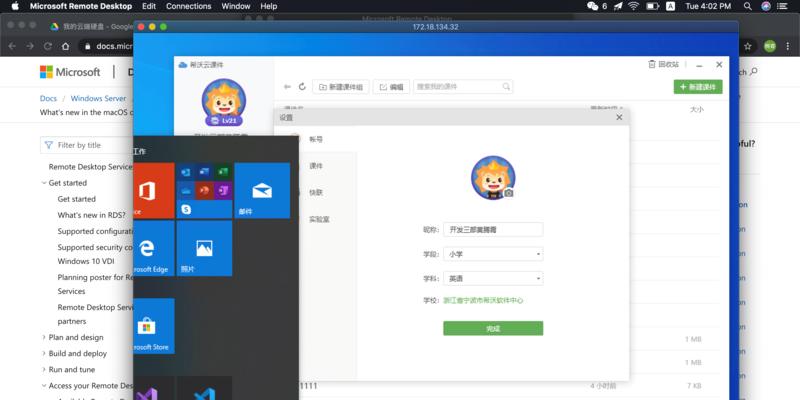800x400 pixels.
Task: Open the Excel mini tile
Action: click(x=223, y=172)
